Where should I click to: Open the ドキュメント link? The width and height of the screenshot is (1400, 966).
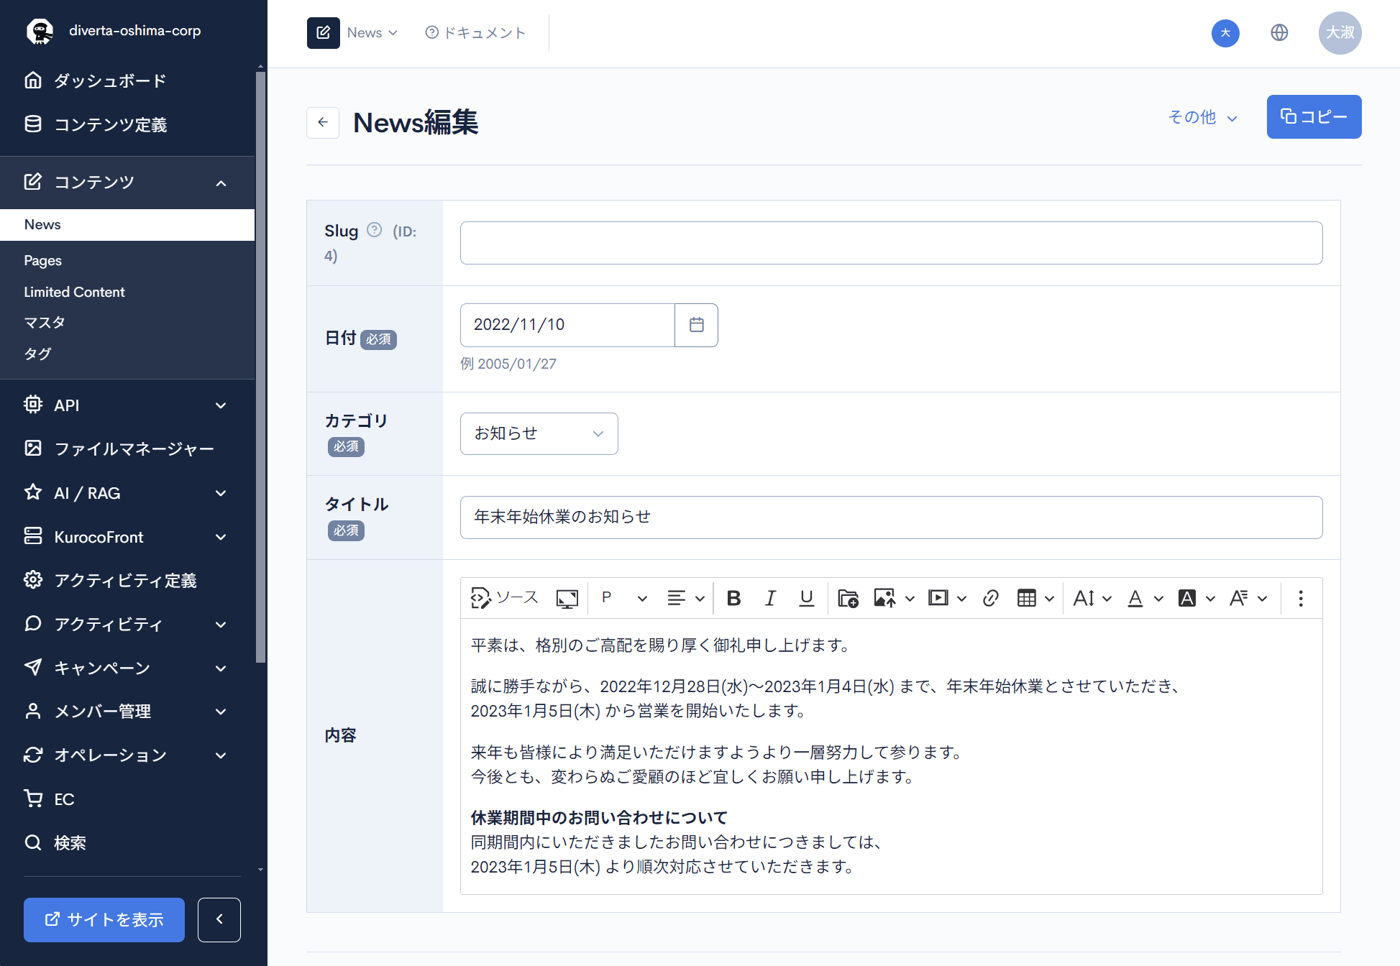point(475,33)
